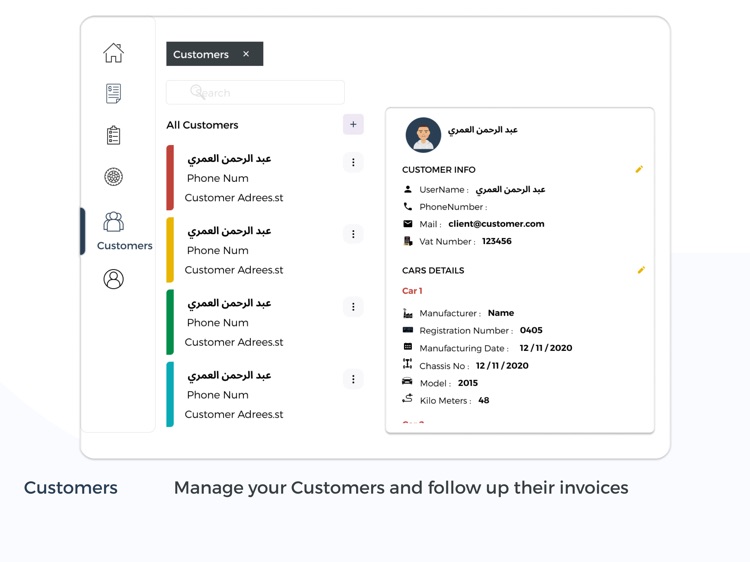Click the Manufacturing Date calendar icon
This screenshot has height=562, width=750.
click(x=408, y=346)
